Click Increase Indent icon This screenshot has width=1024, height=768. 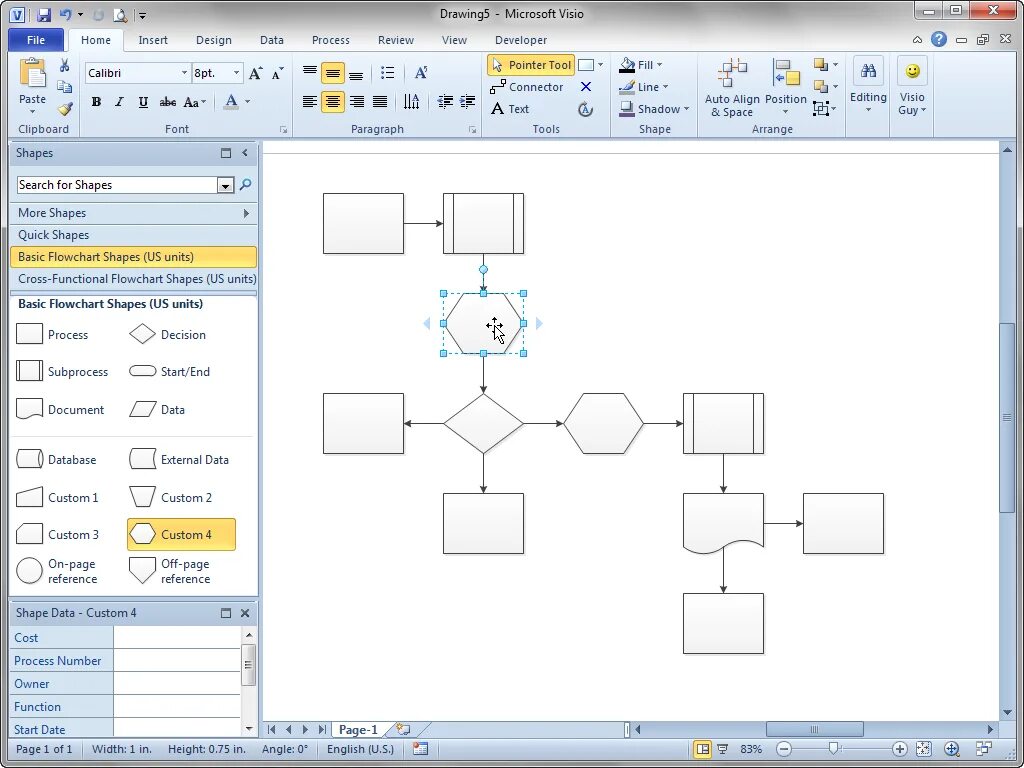(x=468, y=101)
